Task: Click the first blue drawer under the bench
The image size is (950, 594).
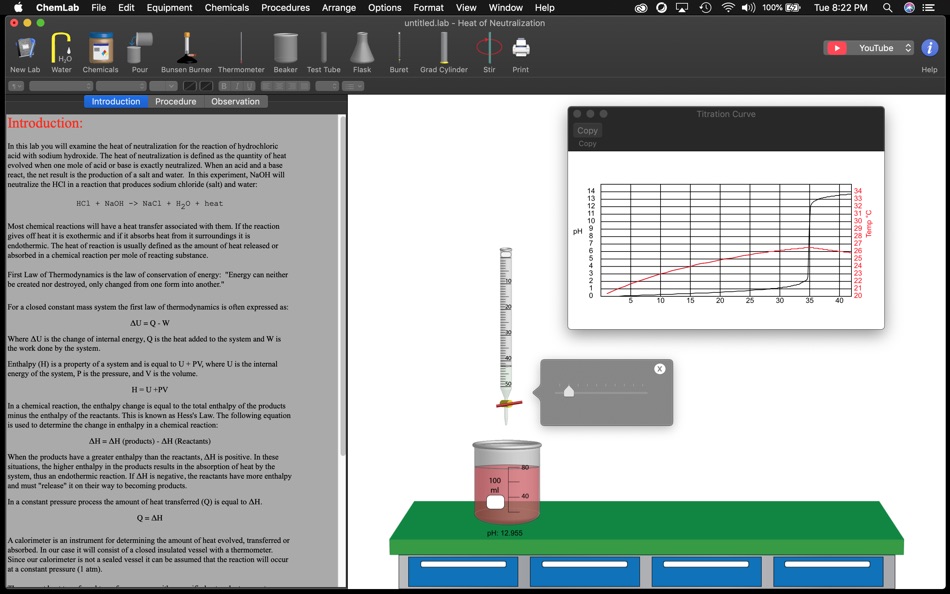Action: (463, 572)
